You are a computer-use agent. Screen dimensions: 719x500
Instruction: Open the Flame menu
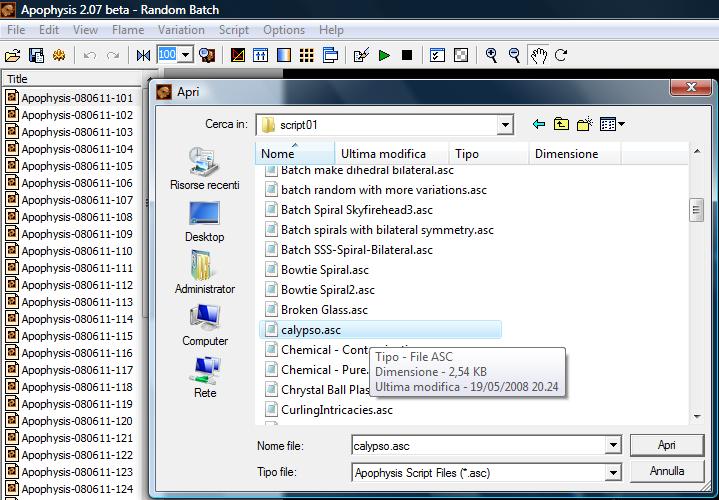(x=128, y=30)
